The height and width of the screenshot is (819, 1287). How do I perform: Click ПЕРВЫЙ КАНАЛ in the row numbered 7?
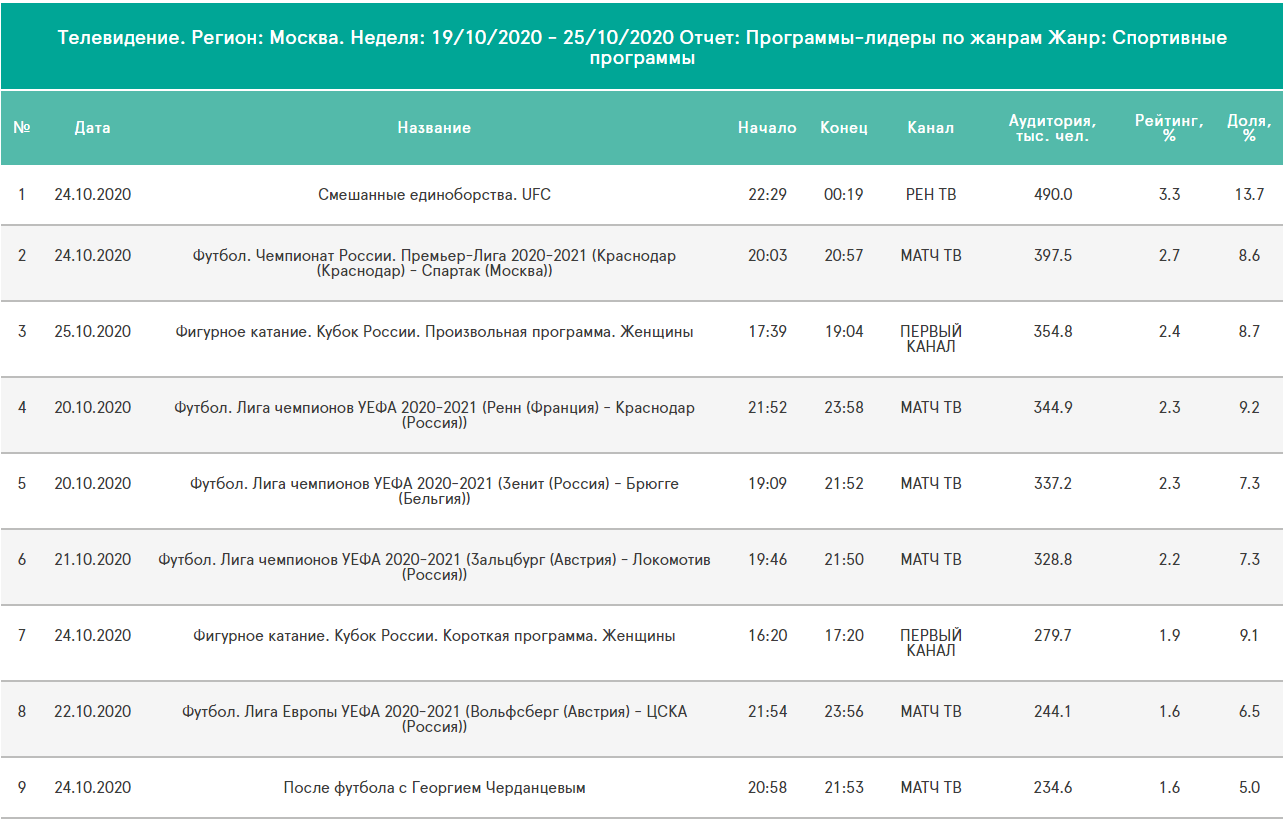click(x=931, y=643)
